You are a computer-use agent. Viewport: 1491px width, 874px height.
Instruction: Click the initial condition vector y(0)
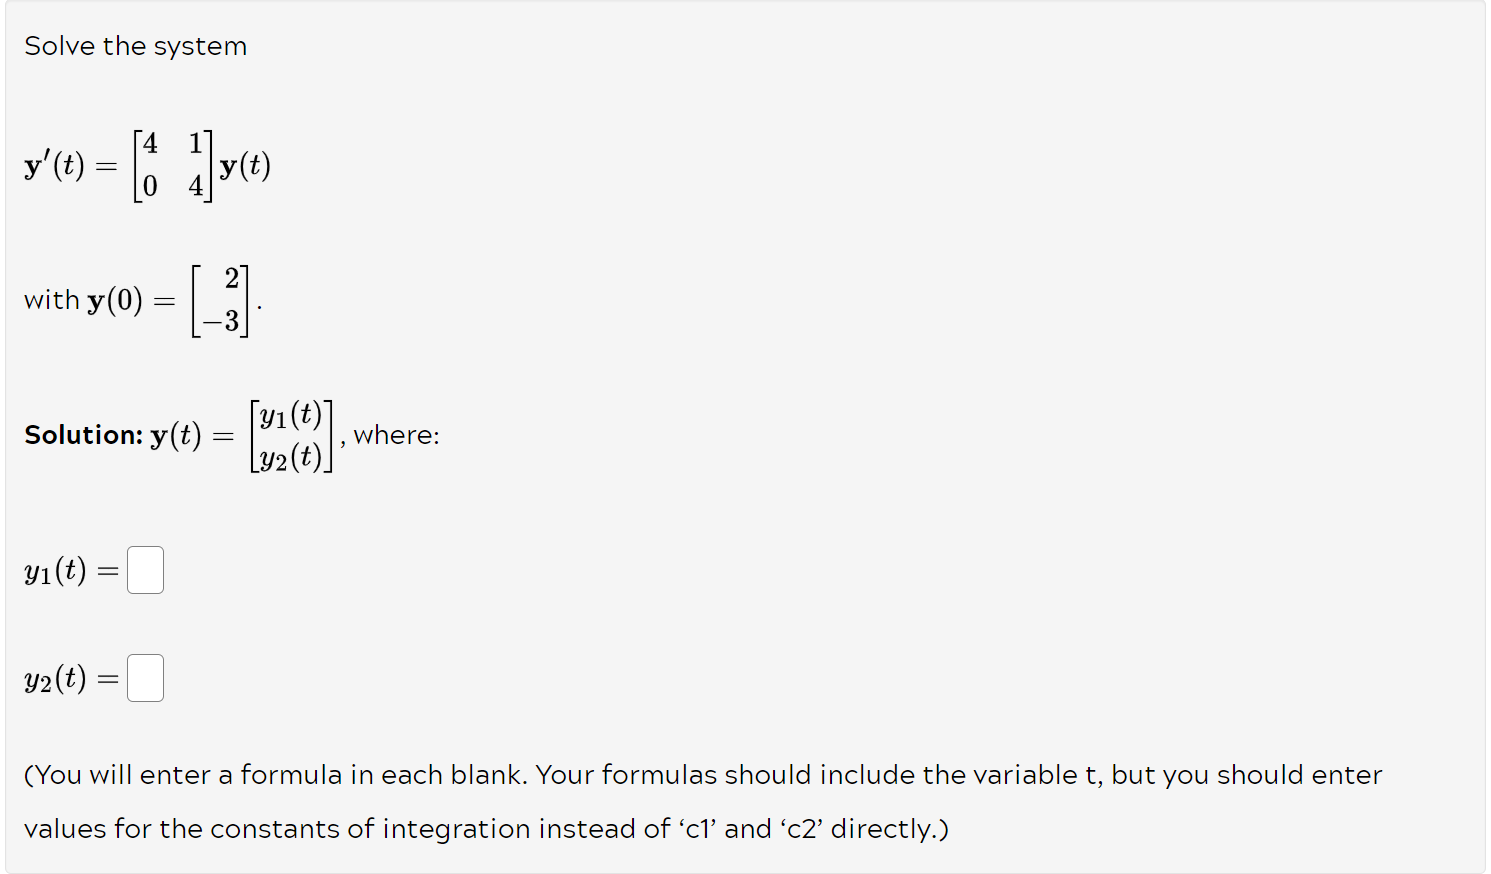pos(222,298)
